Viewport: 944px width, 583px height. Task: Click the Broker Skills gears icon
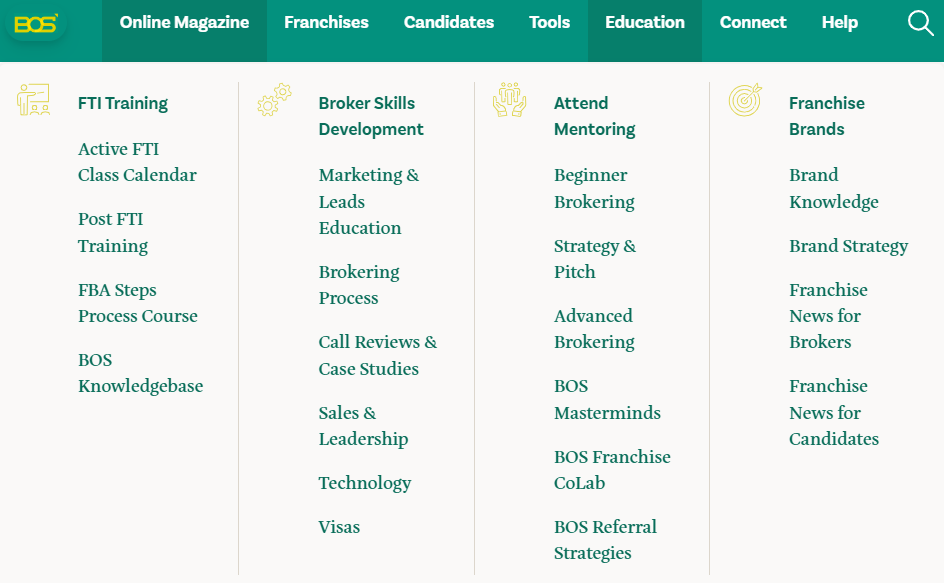(274, 100)
